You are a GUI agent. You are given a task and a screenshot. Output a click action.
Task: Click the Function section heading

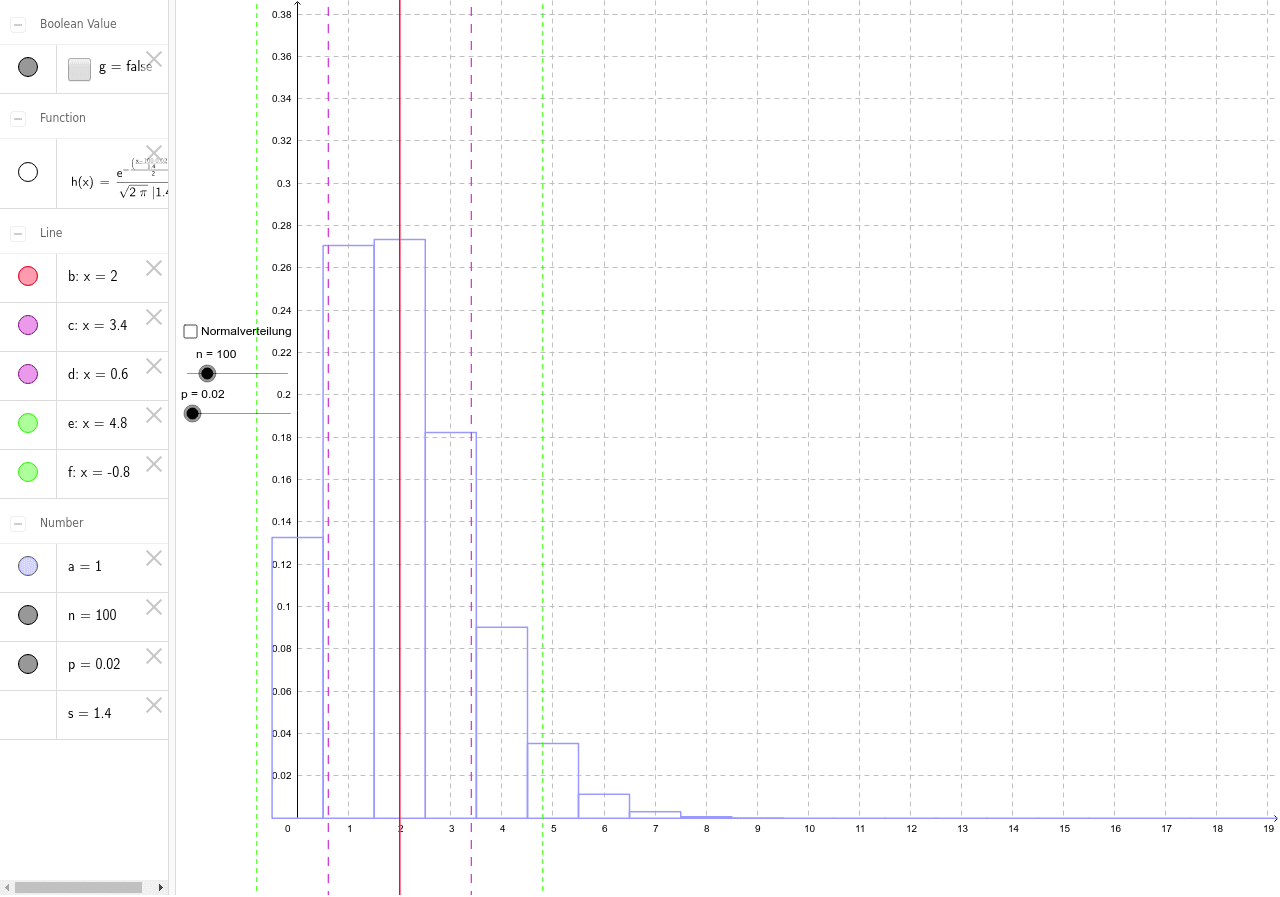[x=63, y=118]
